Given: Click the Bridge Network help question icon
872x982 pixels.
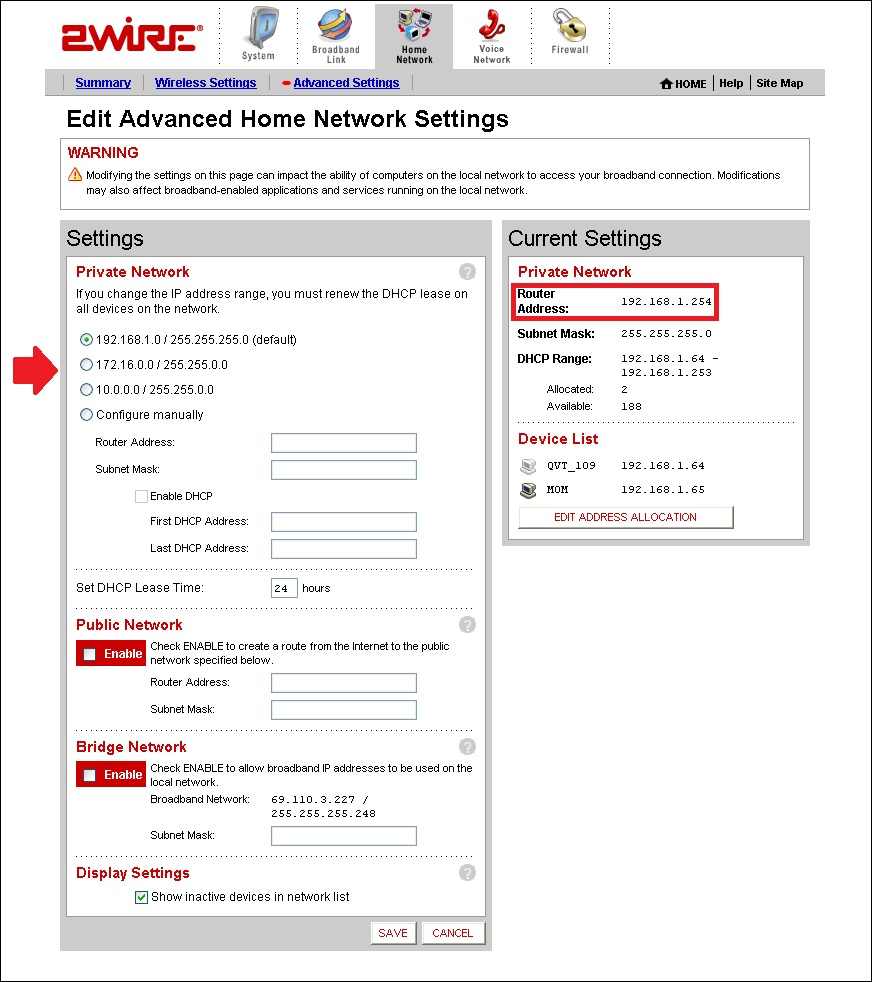Looking at the screenshot, I should (467, 747).
